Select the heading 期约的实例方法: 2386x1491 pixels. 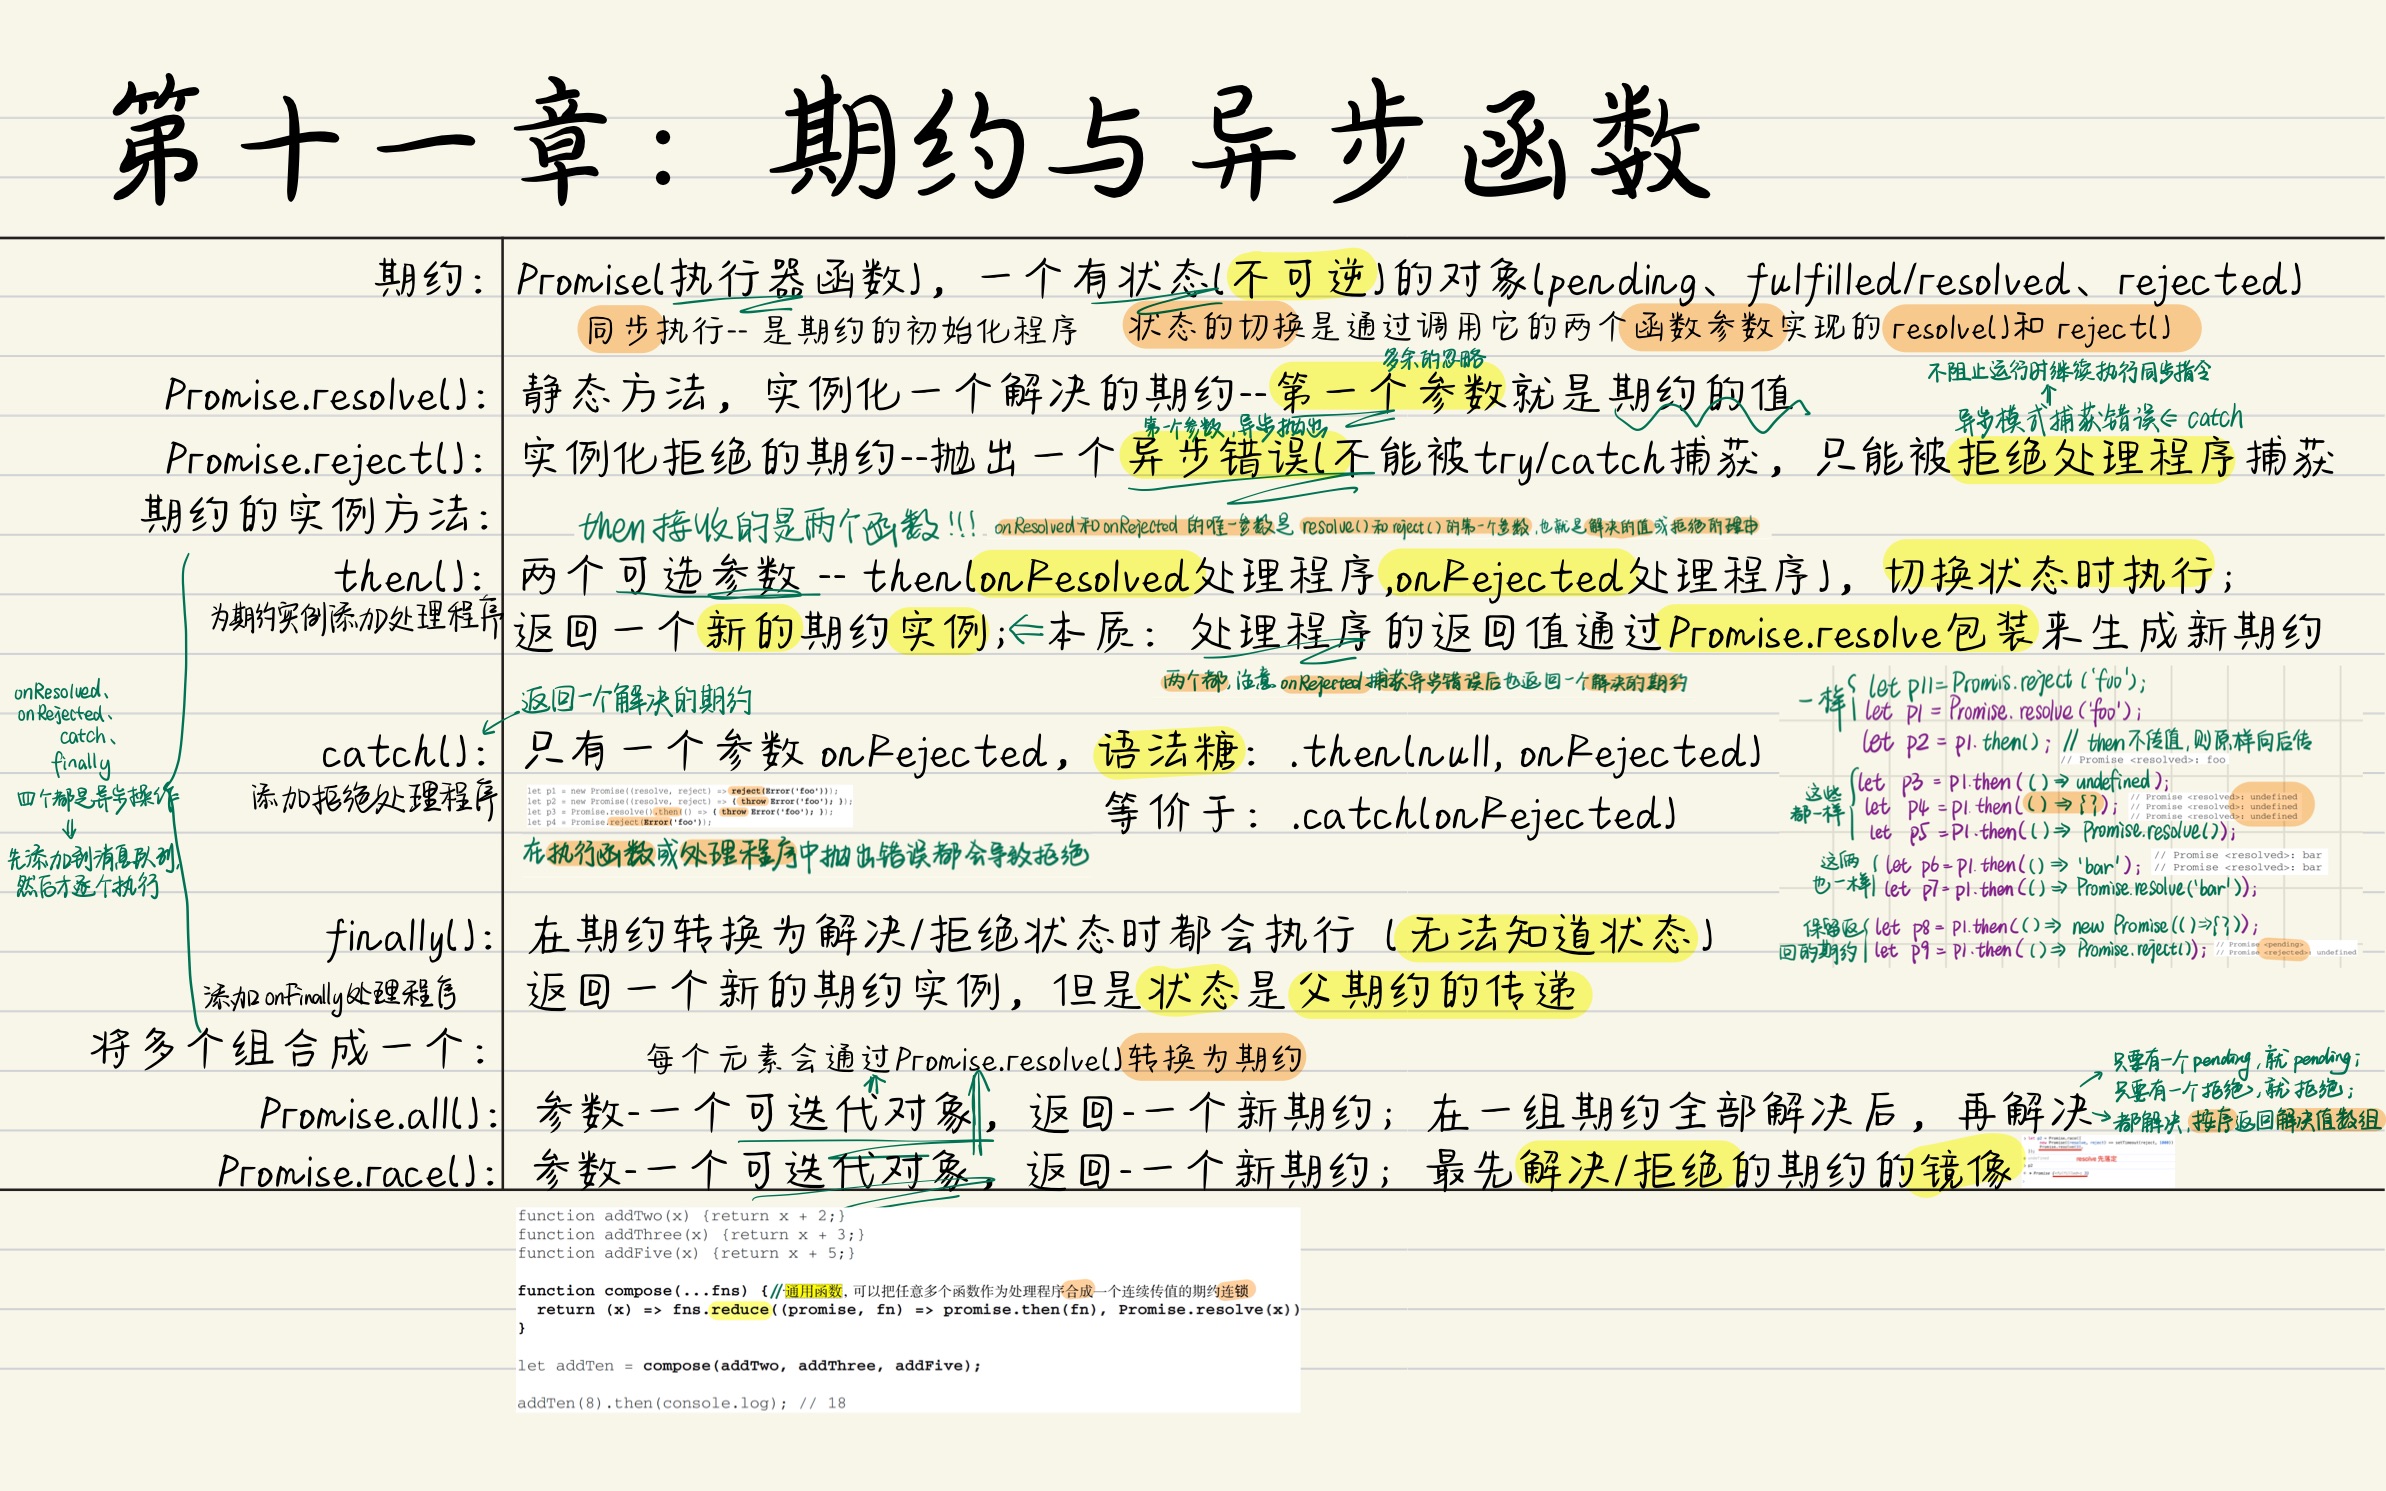(315, 515)
